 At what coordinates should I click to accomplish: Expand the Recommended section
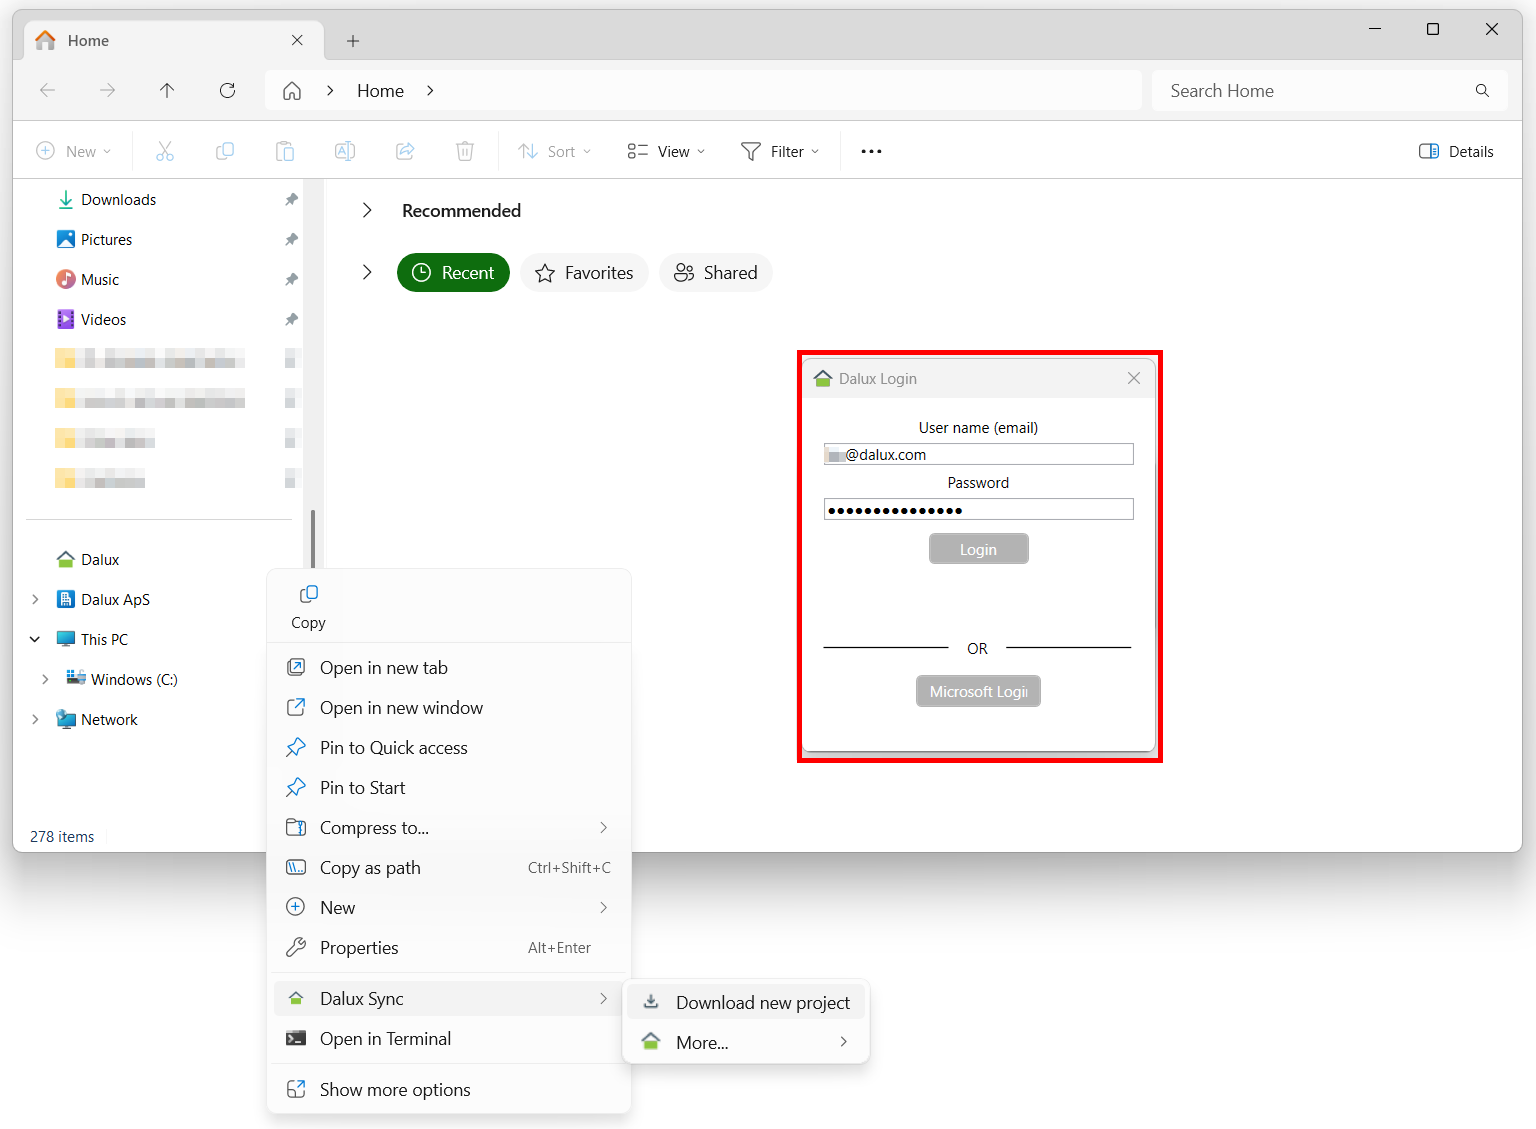pyautogui.click(x=367, y=210)
